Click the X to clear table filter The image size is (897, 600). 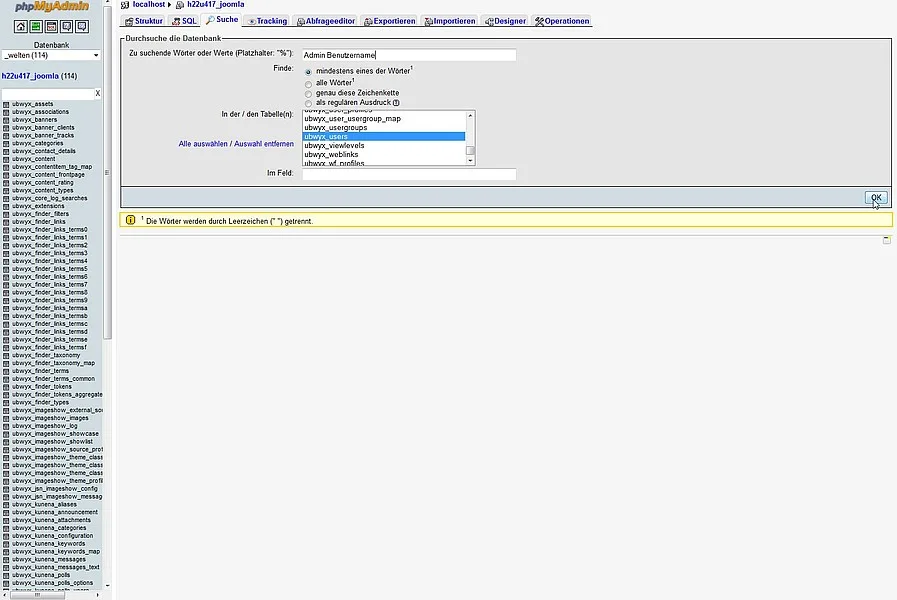point(98,93)
